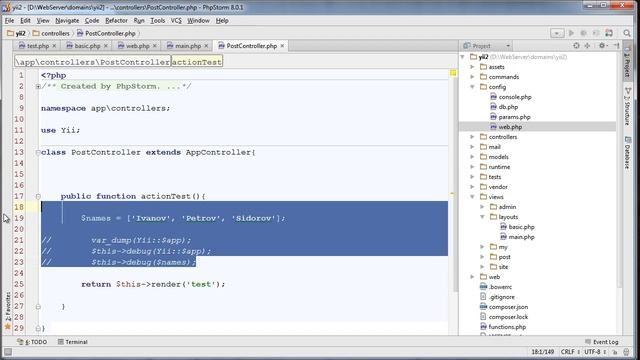
Task: Hide the Project panel with hide icon
Action: tap(616, 46)
